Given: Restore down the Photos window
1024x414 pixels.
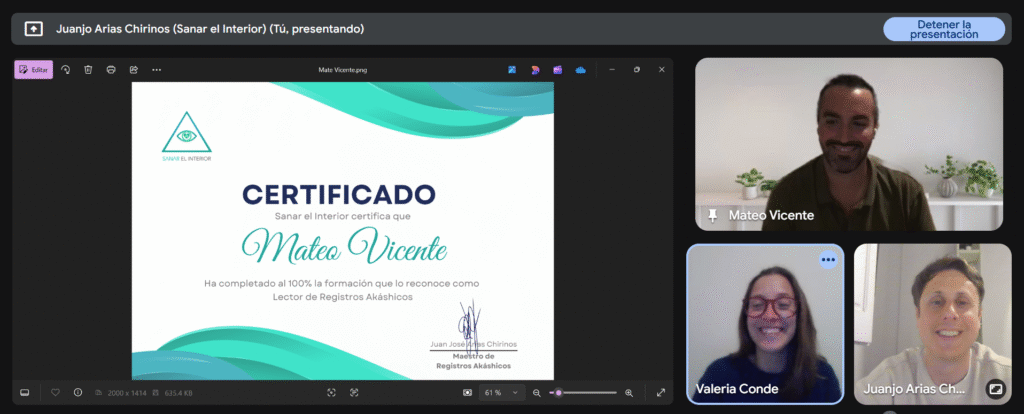Looking at the screenshot, I should [x=637, y=69].
